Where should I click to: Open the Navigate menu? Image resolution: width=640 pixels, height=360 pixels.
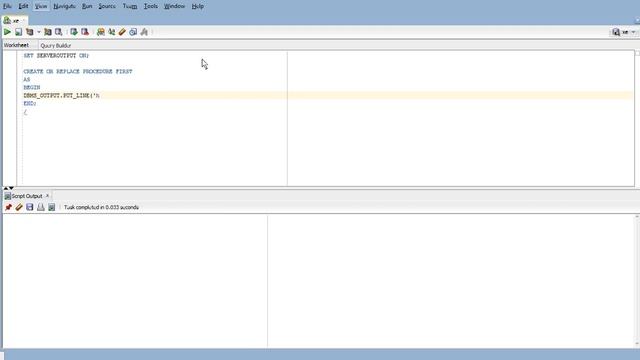(x=64, y=6)
